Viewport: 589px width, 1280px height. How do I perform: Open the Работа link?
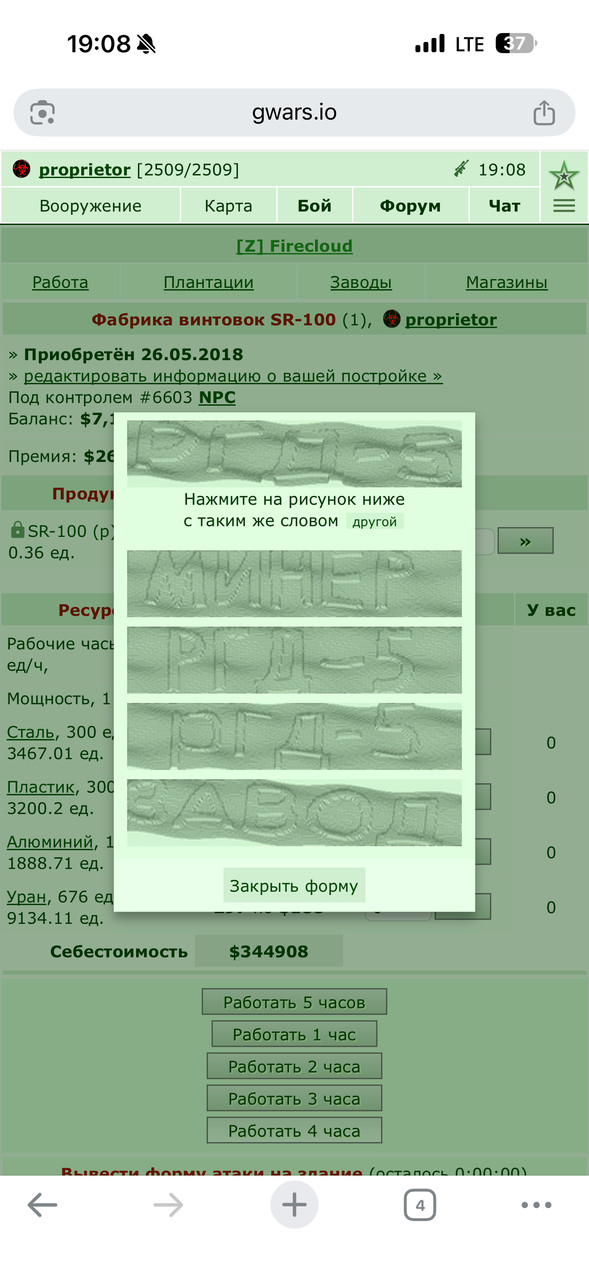pos(60,283)
